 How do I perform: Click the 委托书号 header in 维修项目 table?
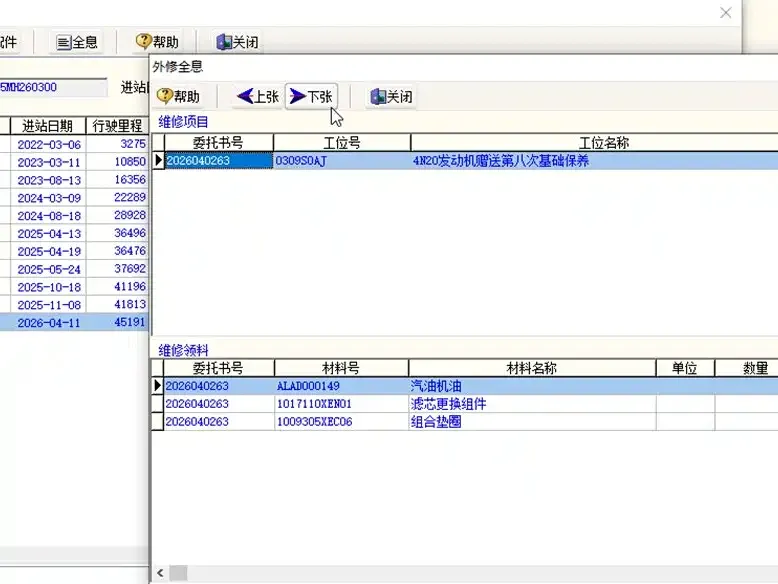[x=218, y=143]
